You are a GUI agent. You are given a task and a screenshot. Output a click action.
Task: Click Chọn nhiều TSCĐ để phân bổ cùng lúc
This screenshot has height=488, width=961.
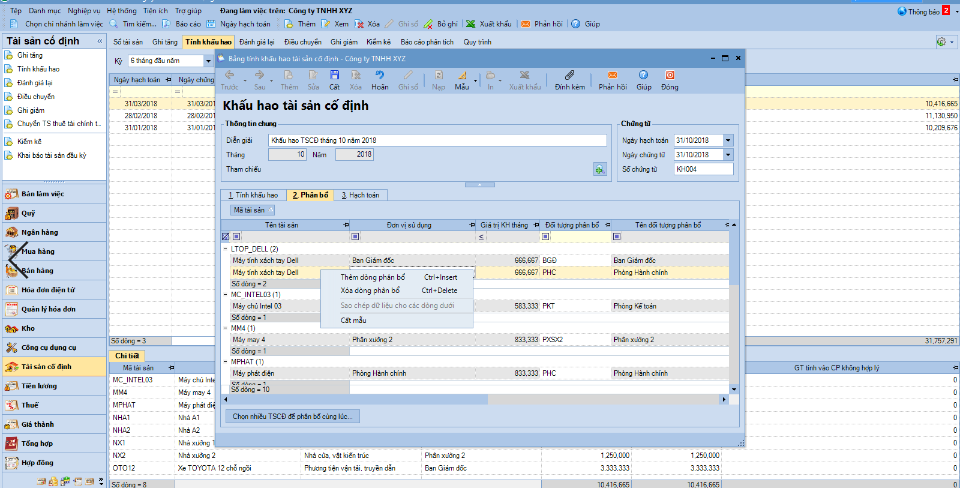tap(292, 416)
